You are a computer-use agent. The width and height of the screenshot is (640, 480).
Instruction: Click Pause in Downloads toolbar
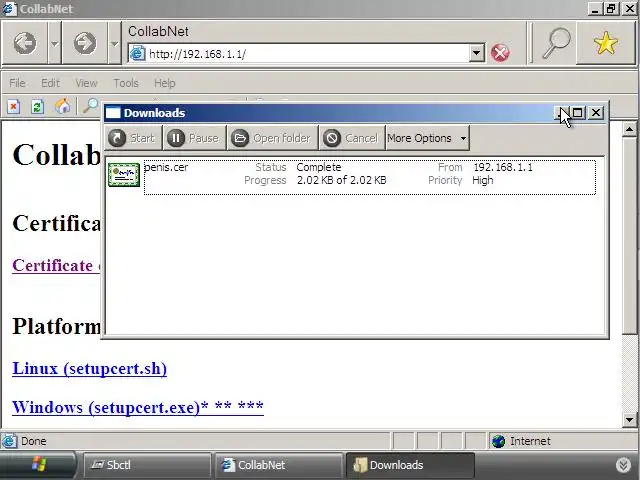click(x=194, y=138)
